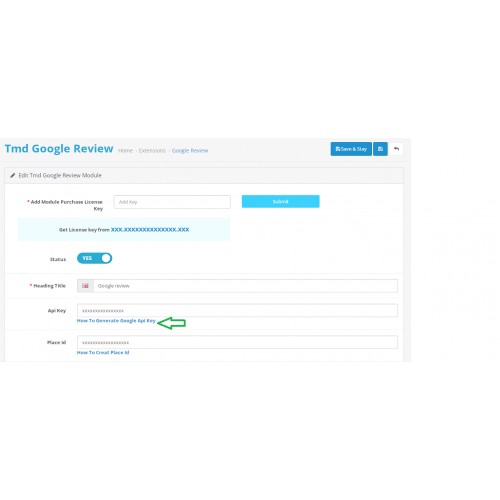The width and height of the screenshot is (500, 500).
Task: Click the Edit Tmd Google Review Module panel header
Action: click(x=204, y=175)
